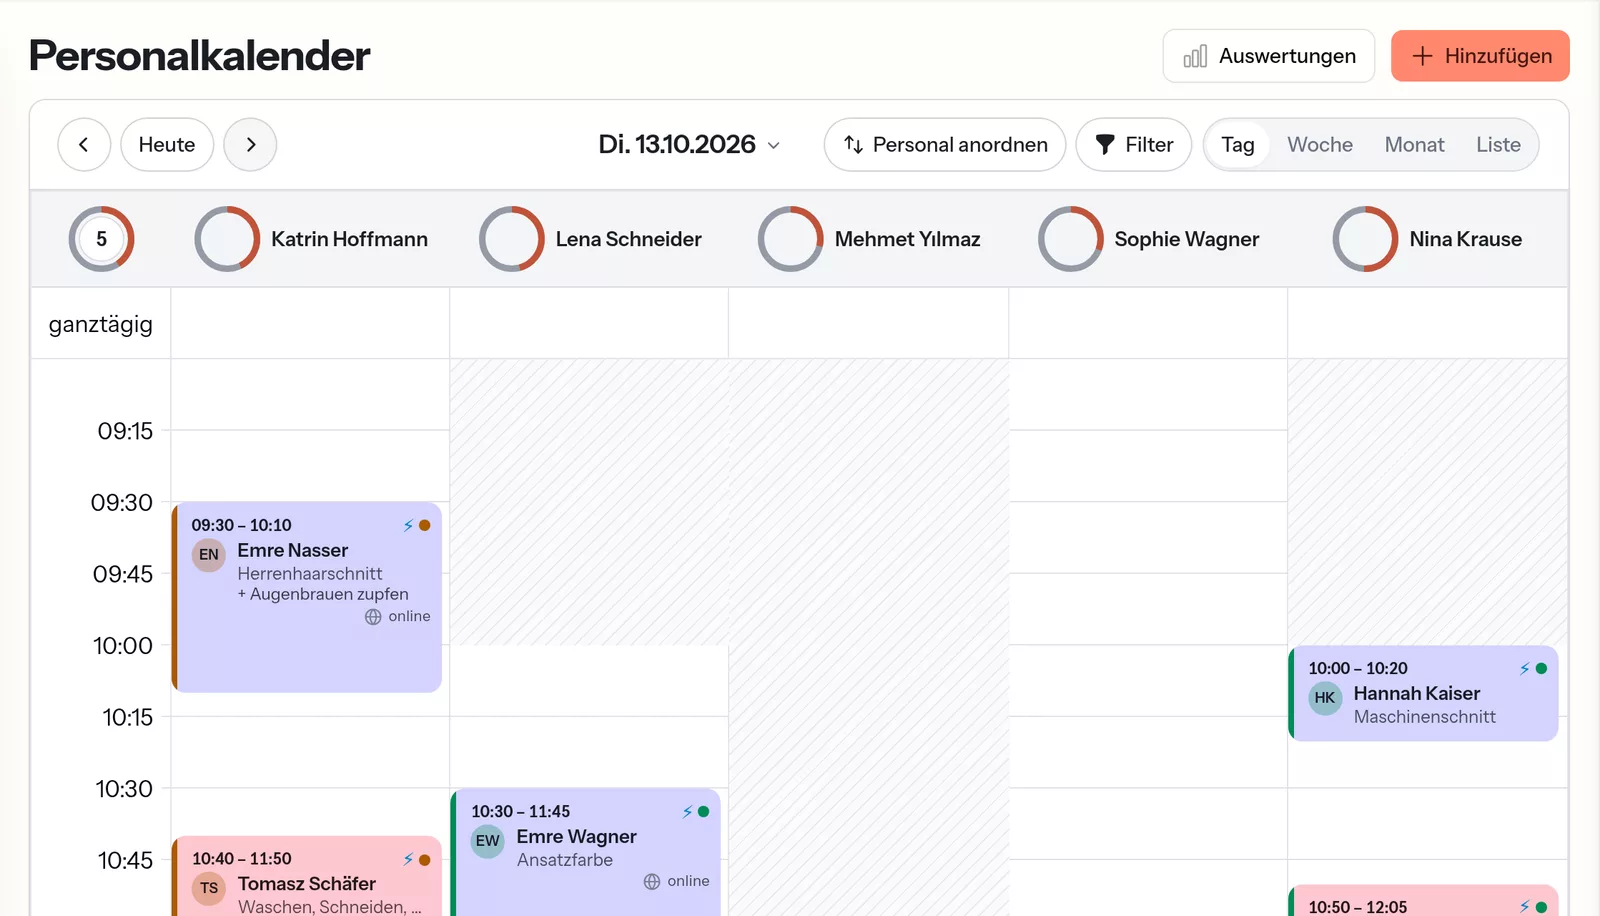
Task: Click the Personalkalender page title
Action: 199,56
